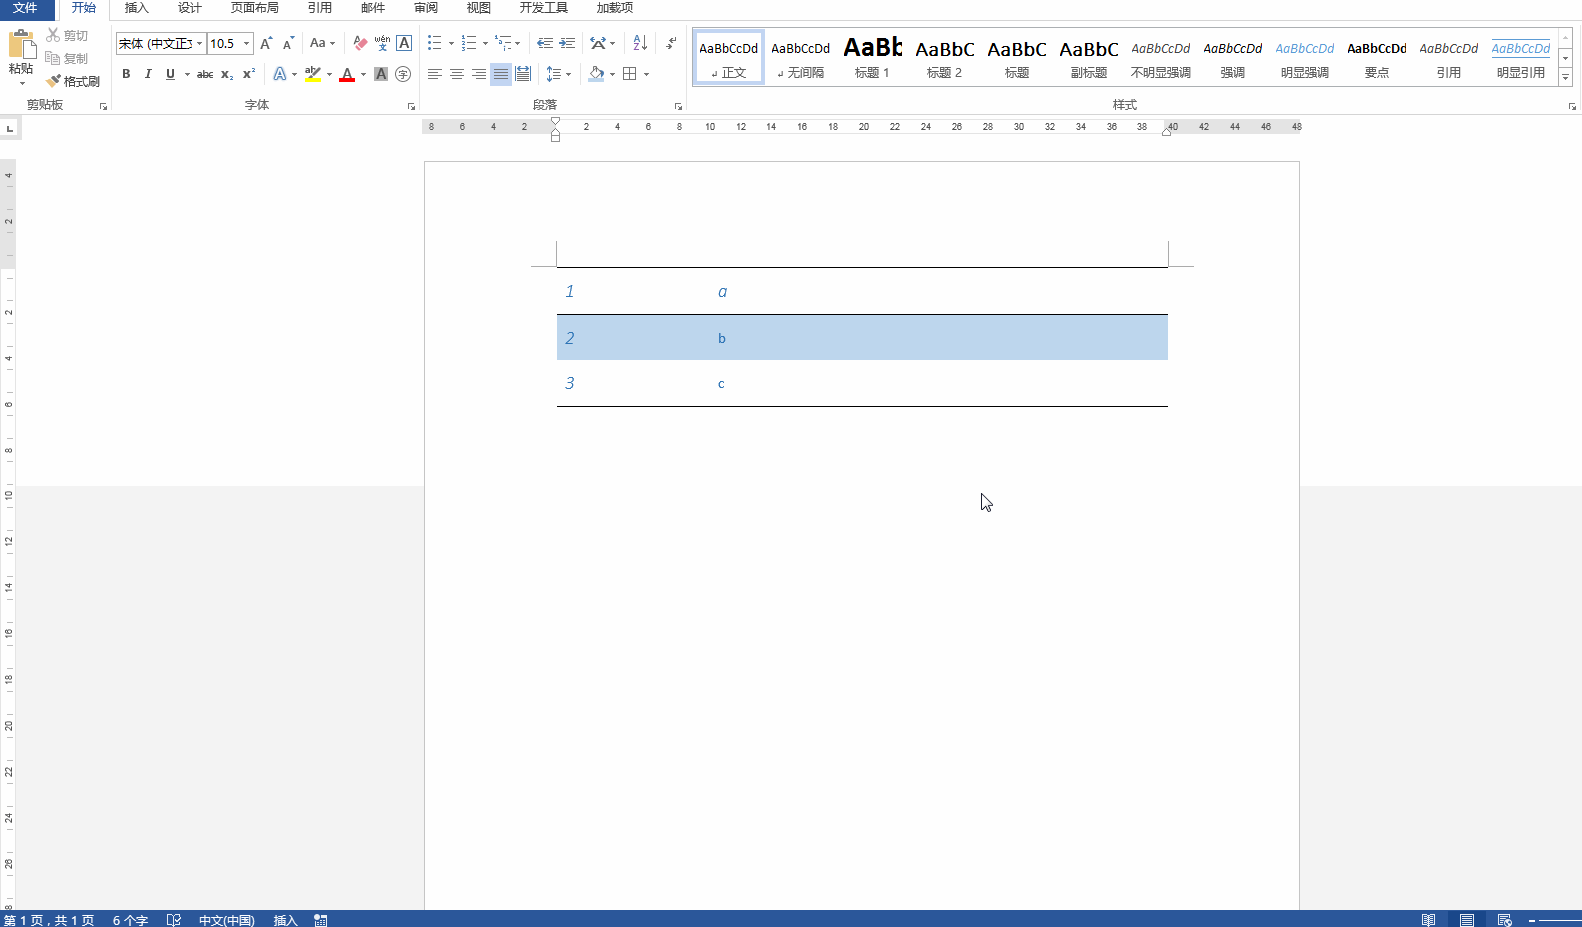1582x927 pixels.
Task: Switch to the 页面布局 (Page Layout) tab
Action: tap(254, 8)
